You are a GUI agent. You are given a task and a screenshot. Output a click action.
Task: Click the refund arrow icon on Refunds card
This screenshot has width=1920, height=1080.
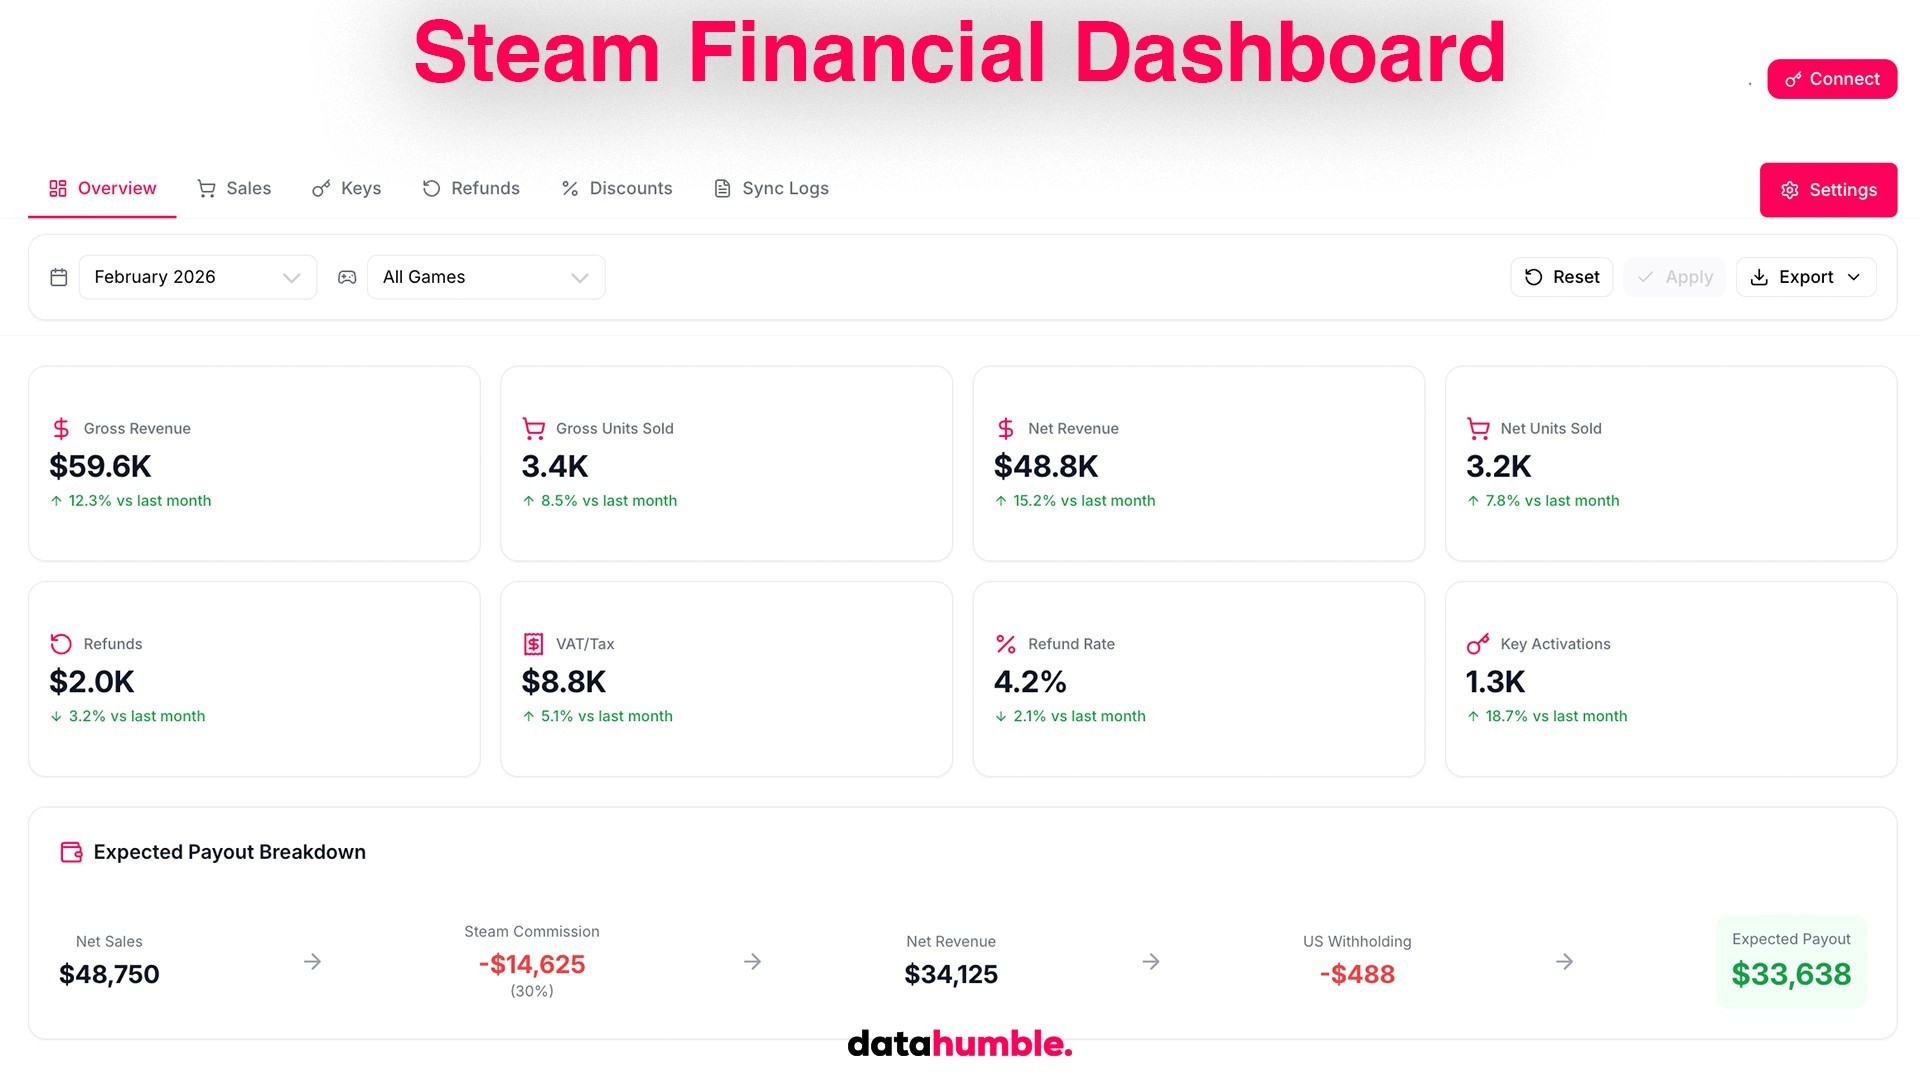(x=61, y=644)
